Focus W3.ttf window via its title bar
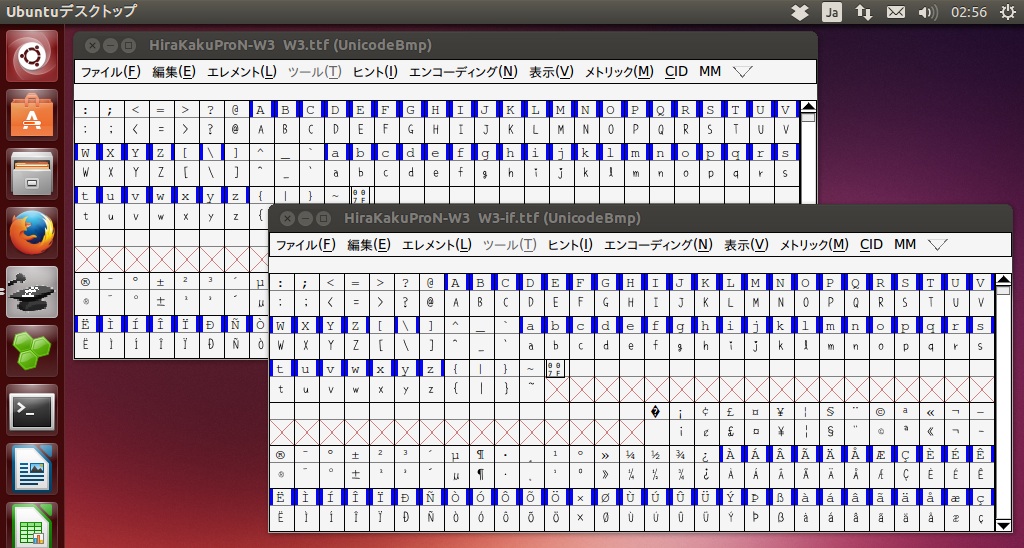The width and height of the screenshot is (1024, 548). tap(445, 45)
